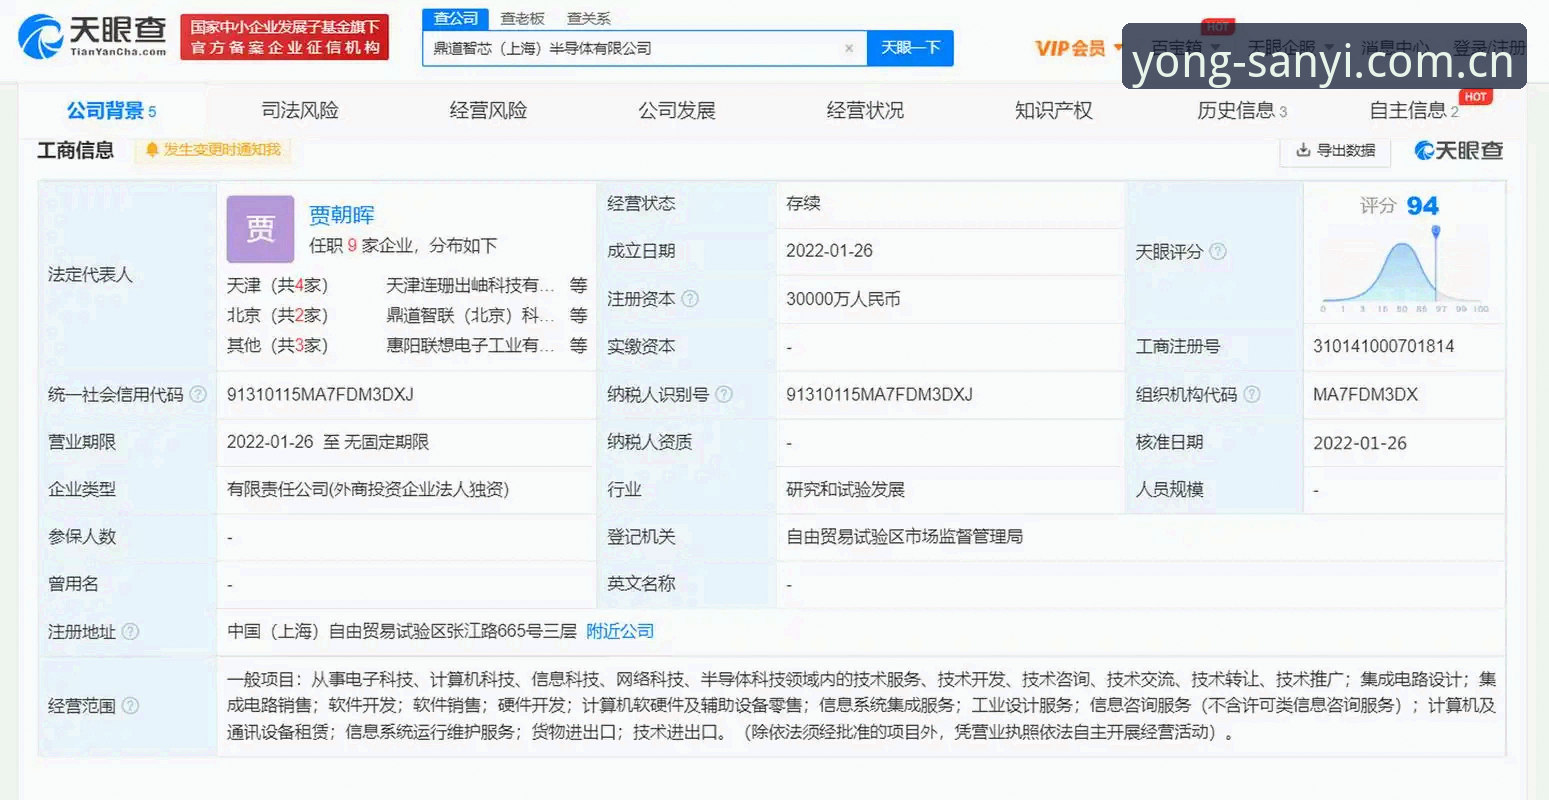Open the 经营风险 tab
The height and width of the screenshot is (800, 1549).
click(x=488, y=110)
